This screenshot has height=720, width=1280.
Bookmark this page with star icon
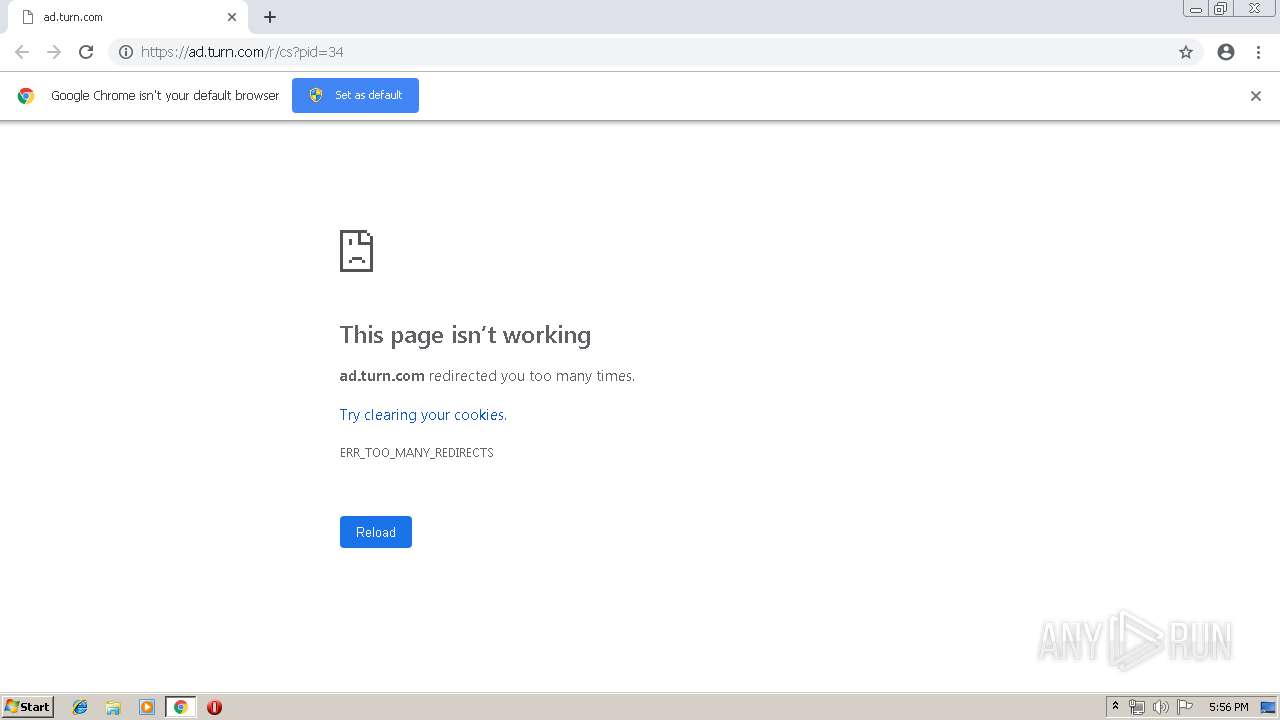tap(1186, 52)
